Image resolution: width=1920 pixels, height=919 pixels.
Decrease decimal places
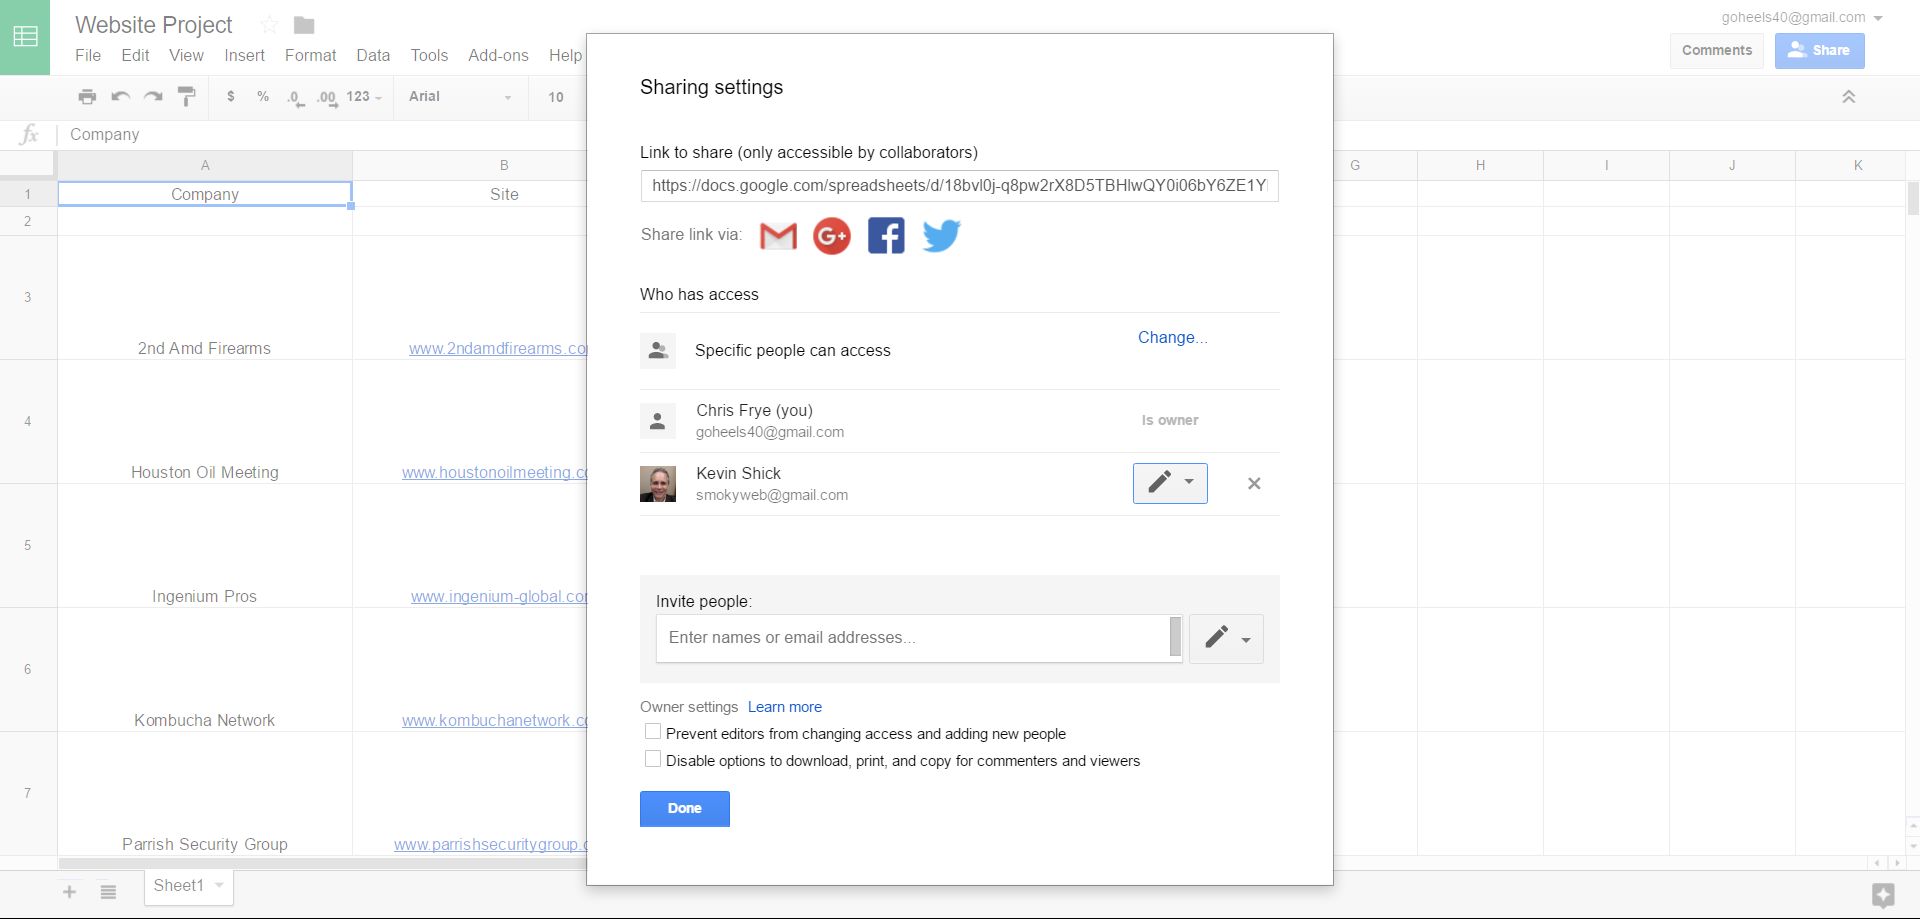[295, 98]
